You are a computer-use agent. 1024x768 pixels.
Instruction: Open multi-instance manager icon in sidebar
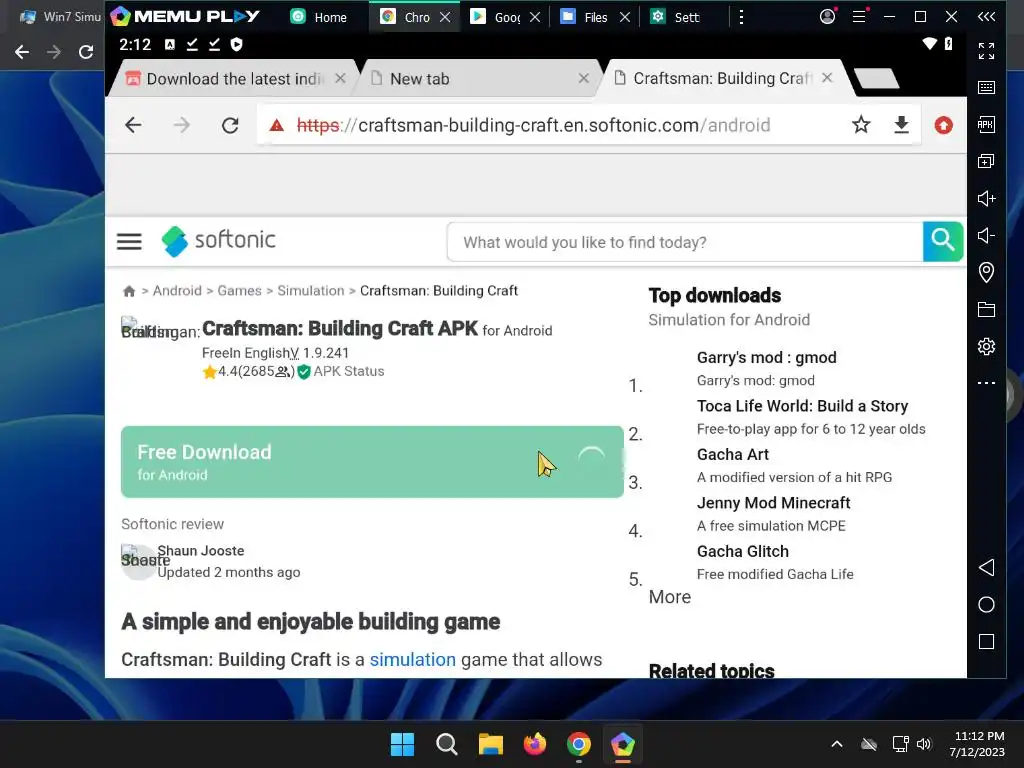986,161
